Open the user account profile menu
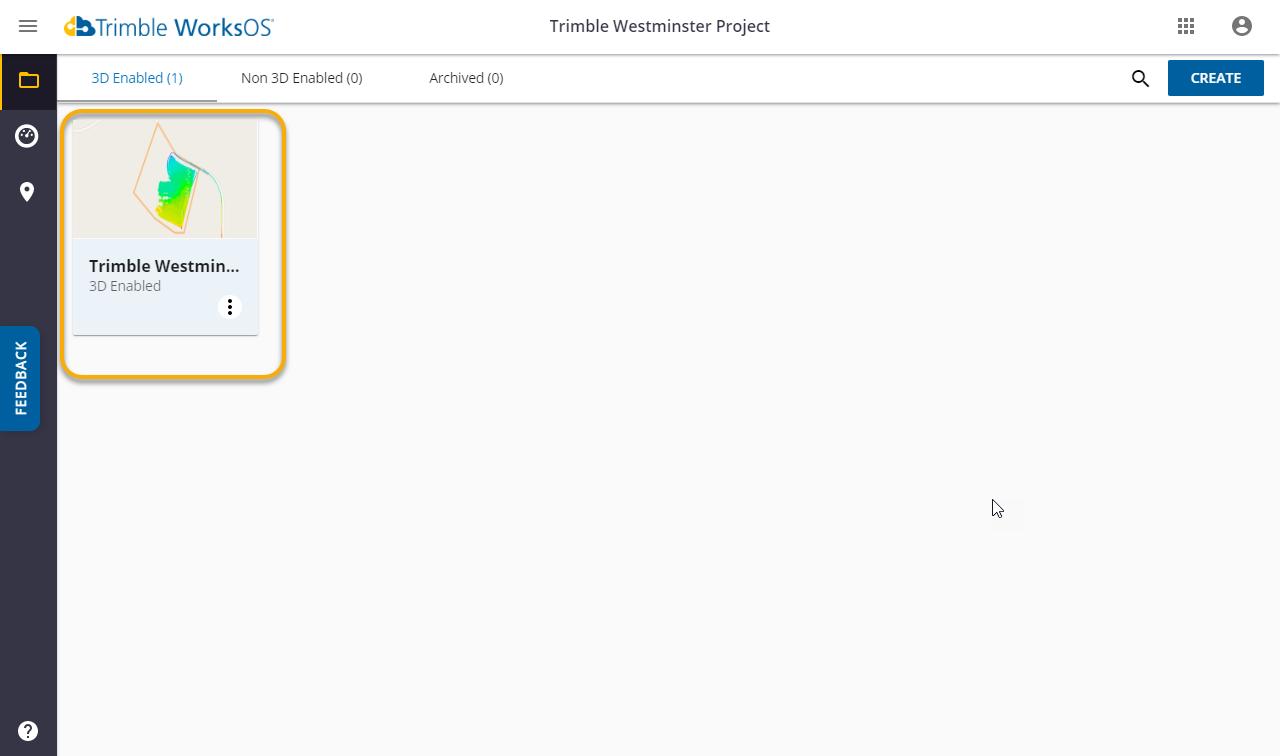Viewport: 1280px width, 756px height. [x=1242, y=27]
